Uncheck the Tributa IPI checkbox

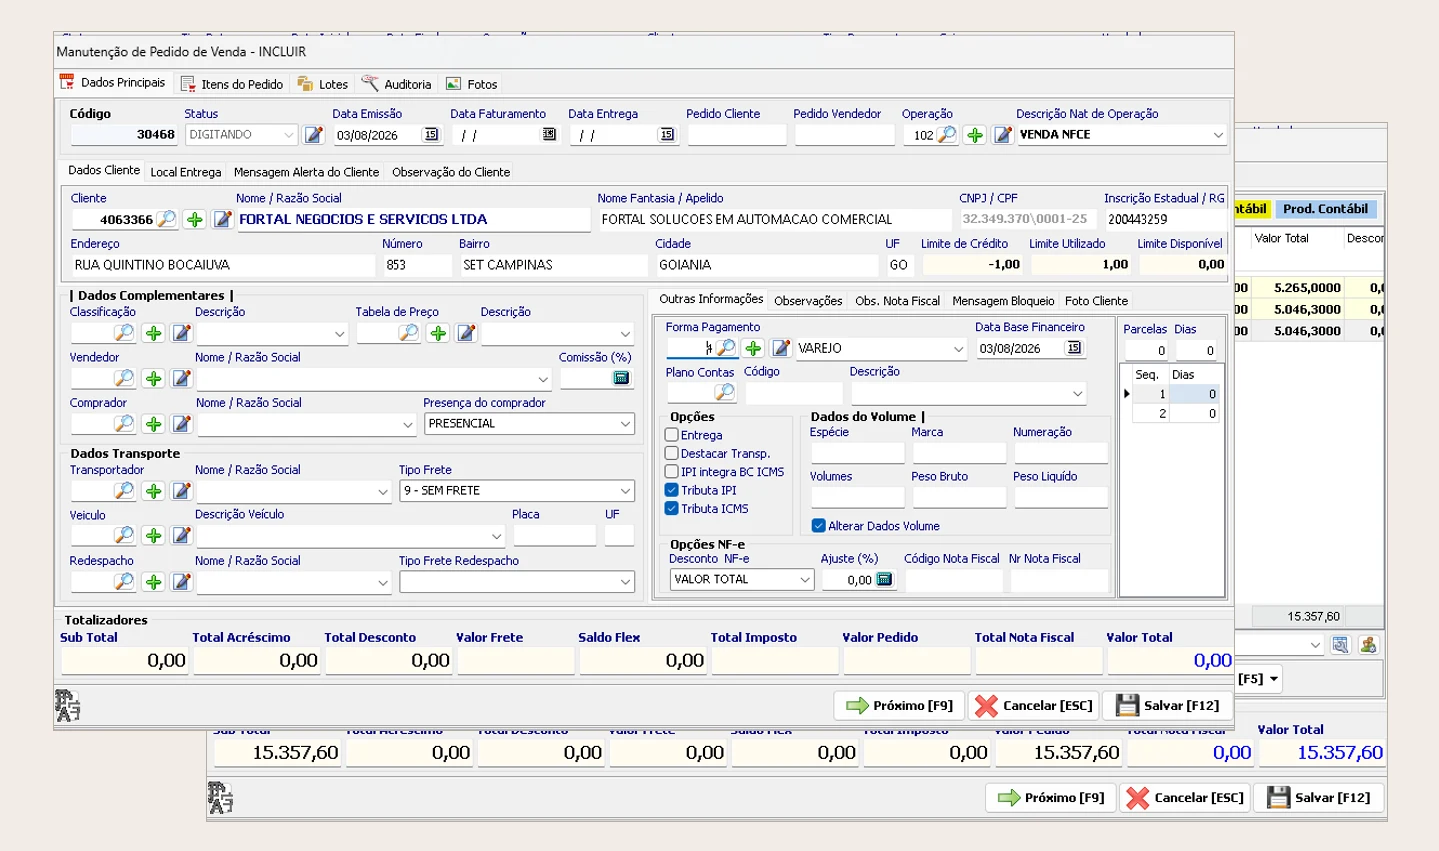pos(672,490)
